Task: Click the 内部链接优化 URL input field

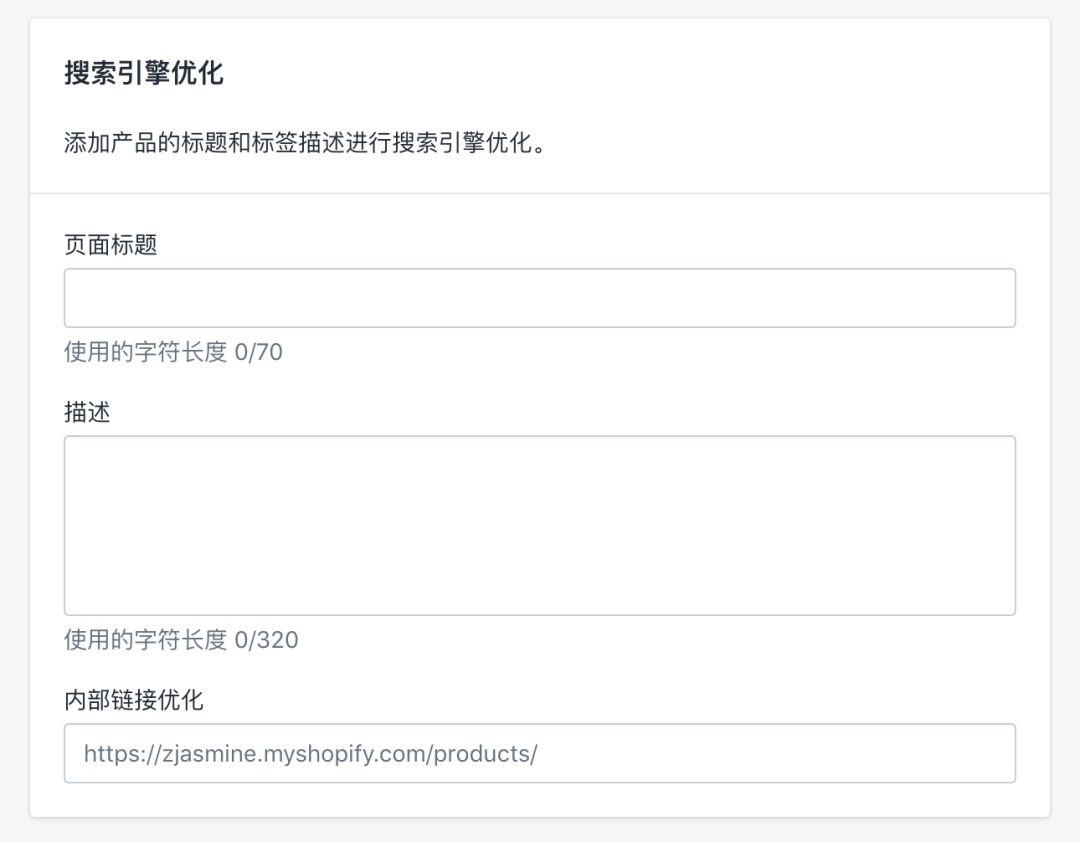Action: pos(539,753)
